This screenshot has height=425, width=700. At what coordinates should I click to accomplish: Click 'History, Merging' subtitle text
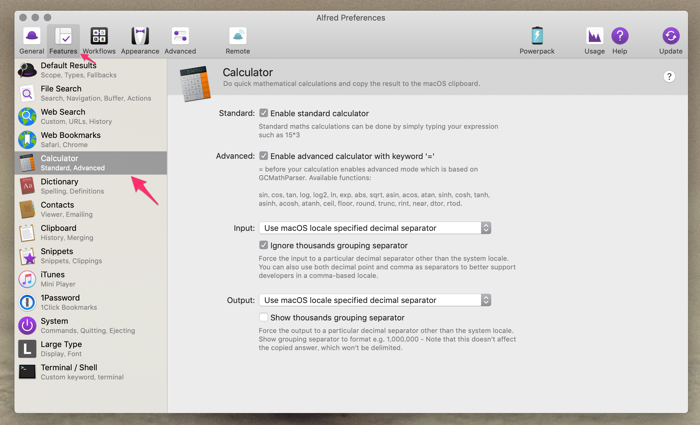67,238
